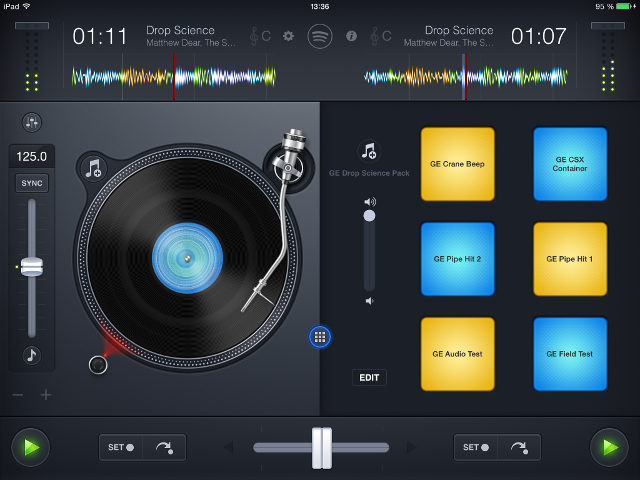Screen dimensions: 640x480
Task: Toggle the sampler pad grid view
Action: [x=320, y=337]
